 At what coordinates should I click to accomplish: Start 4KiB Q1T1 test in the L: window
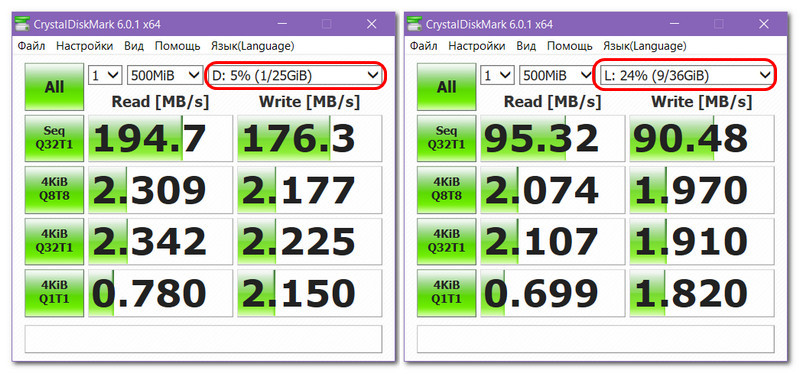tap(446, 292)
